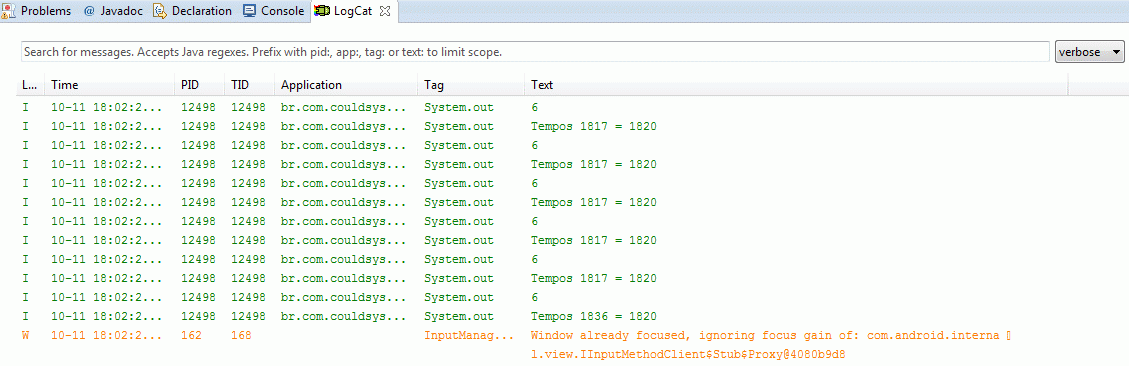This screenshot has width=1129, height=366.
Task: Click the TID value 168
Action: pos(242,335)
